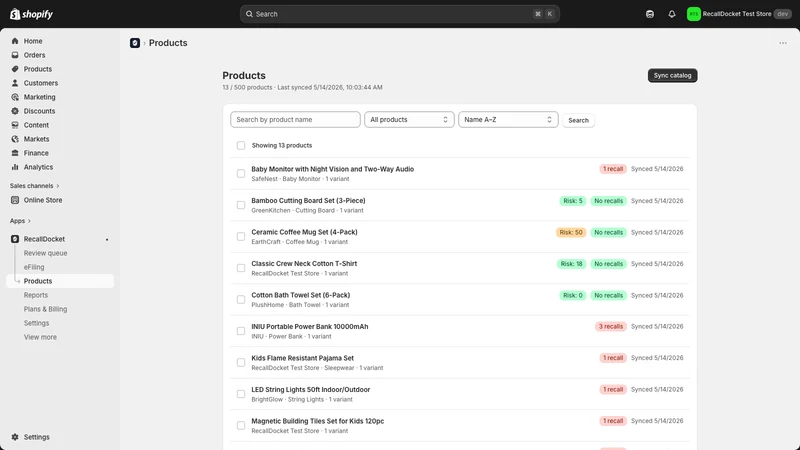Click the Online Store channel icon
The height and width of the screenshot is (450, 800).
(x=15, y=201)
